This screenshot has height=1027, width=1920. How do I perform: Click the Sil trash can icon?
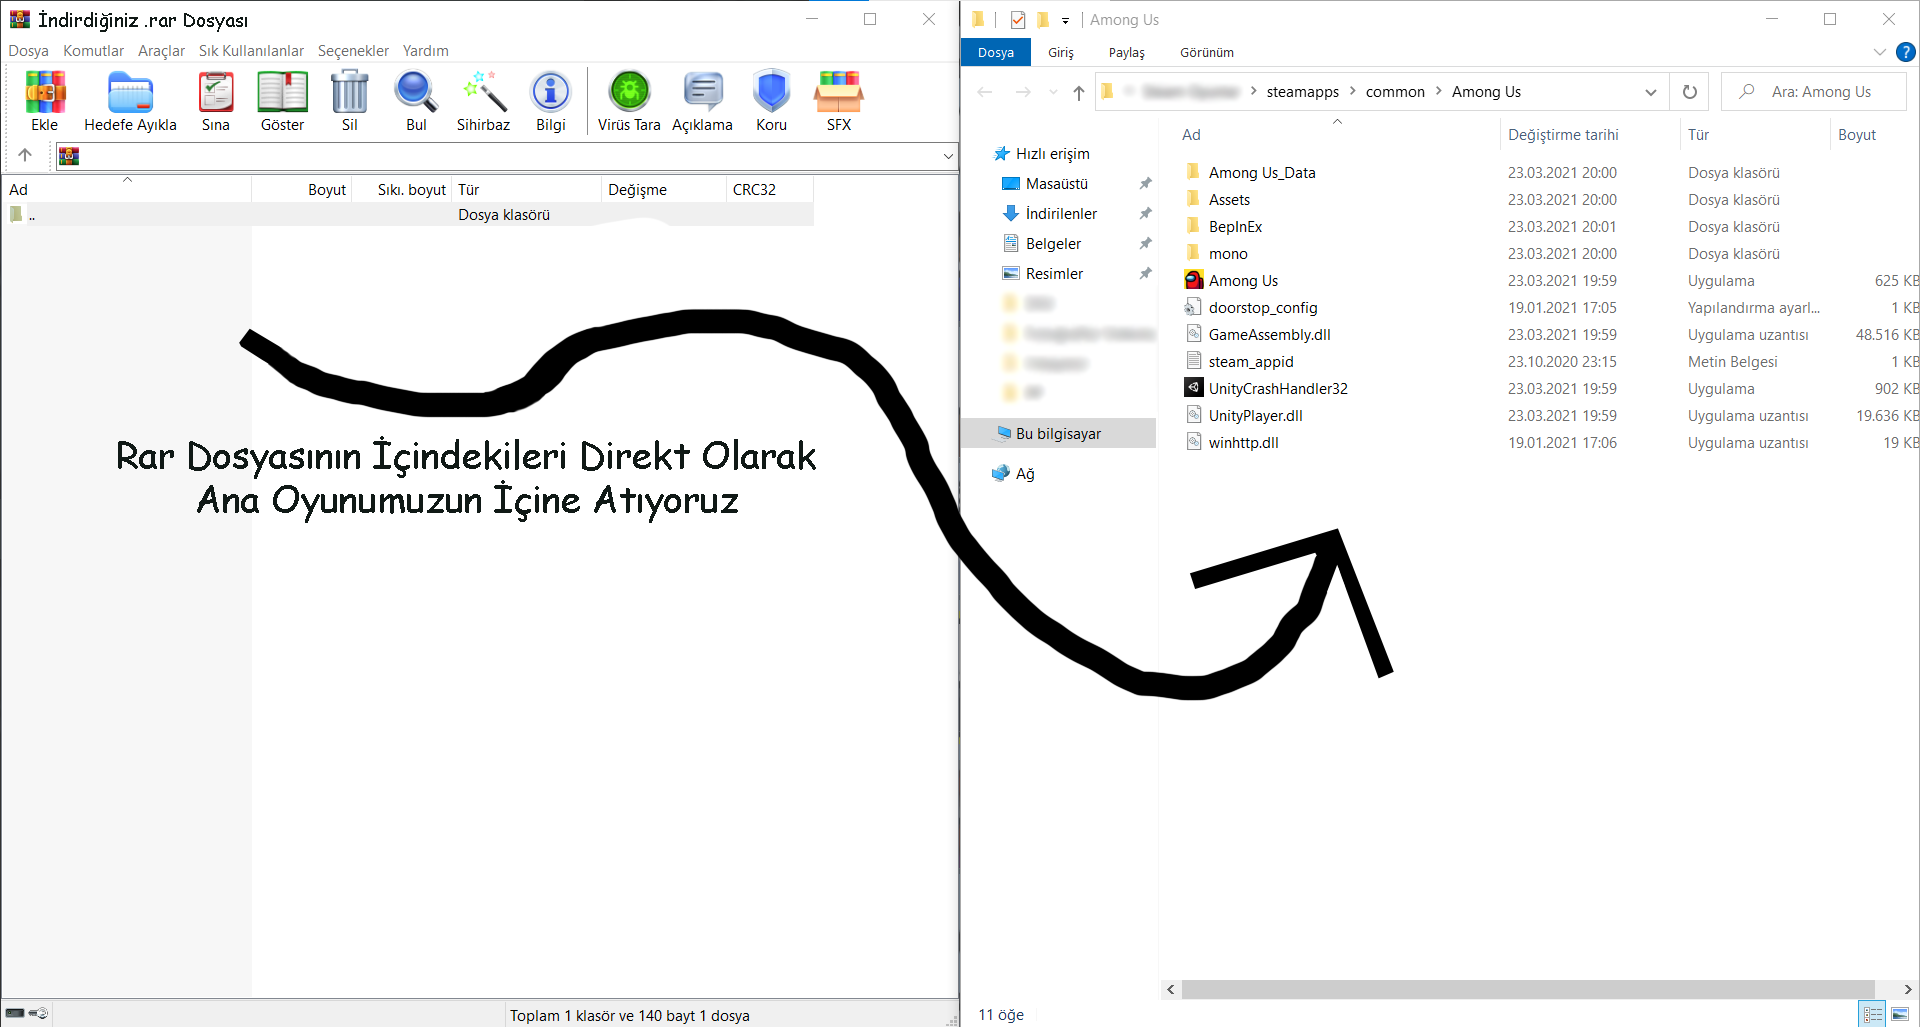coord(350,92)
